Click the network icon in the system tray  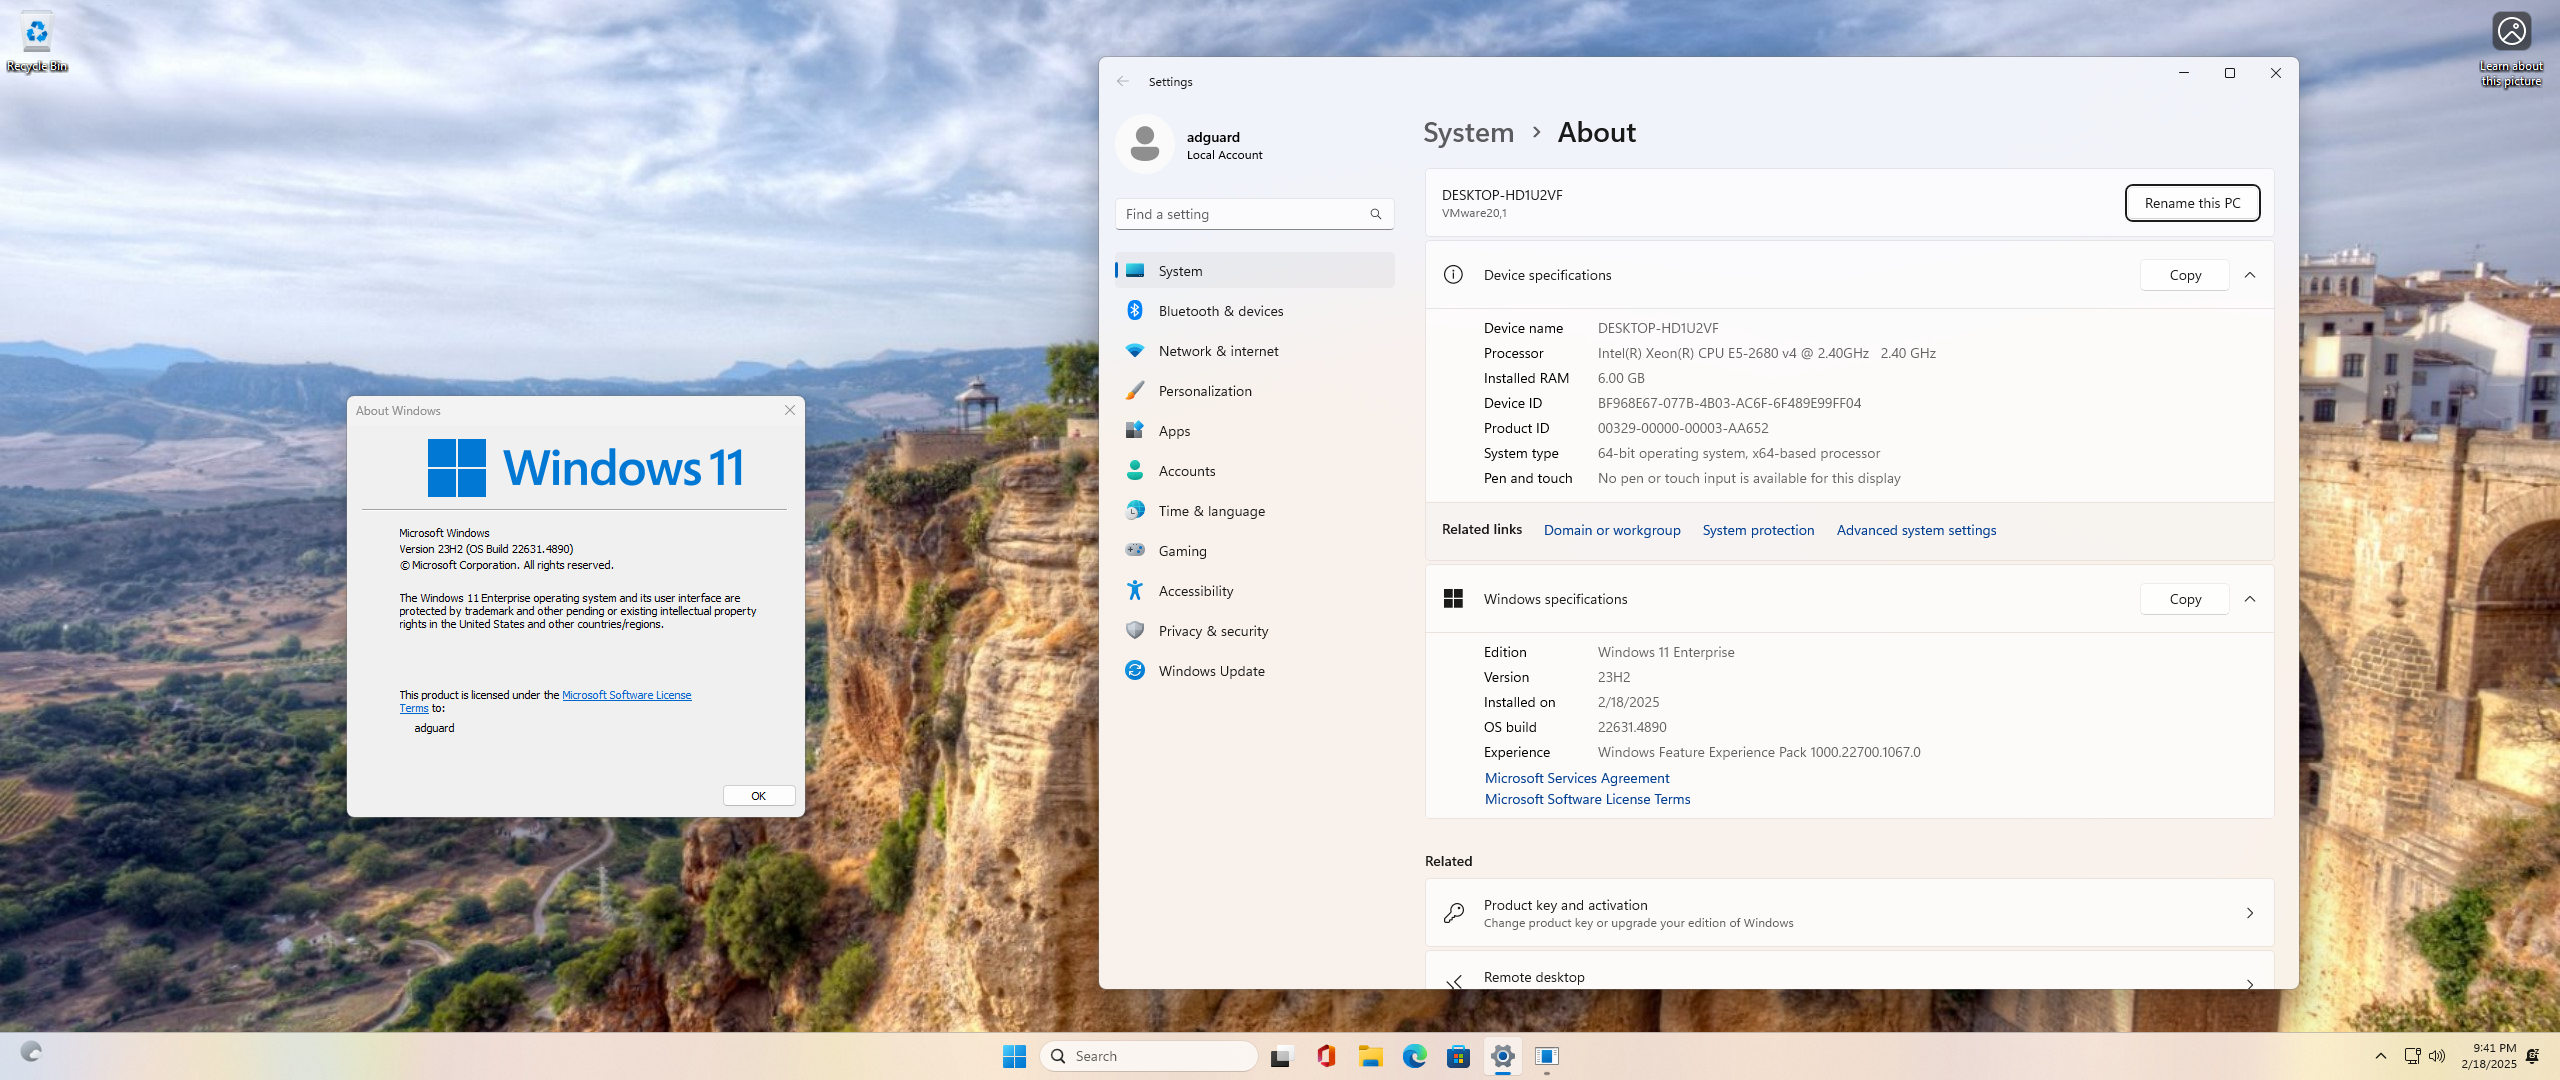coord(2412,1056)
